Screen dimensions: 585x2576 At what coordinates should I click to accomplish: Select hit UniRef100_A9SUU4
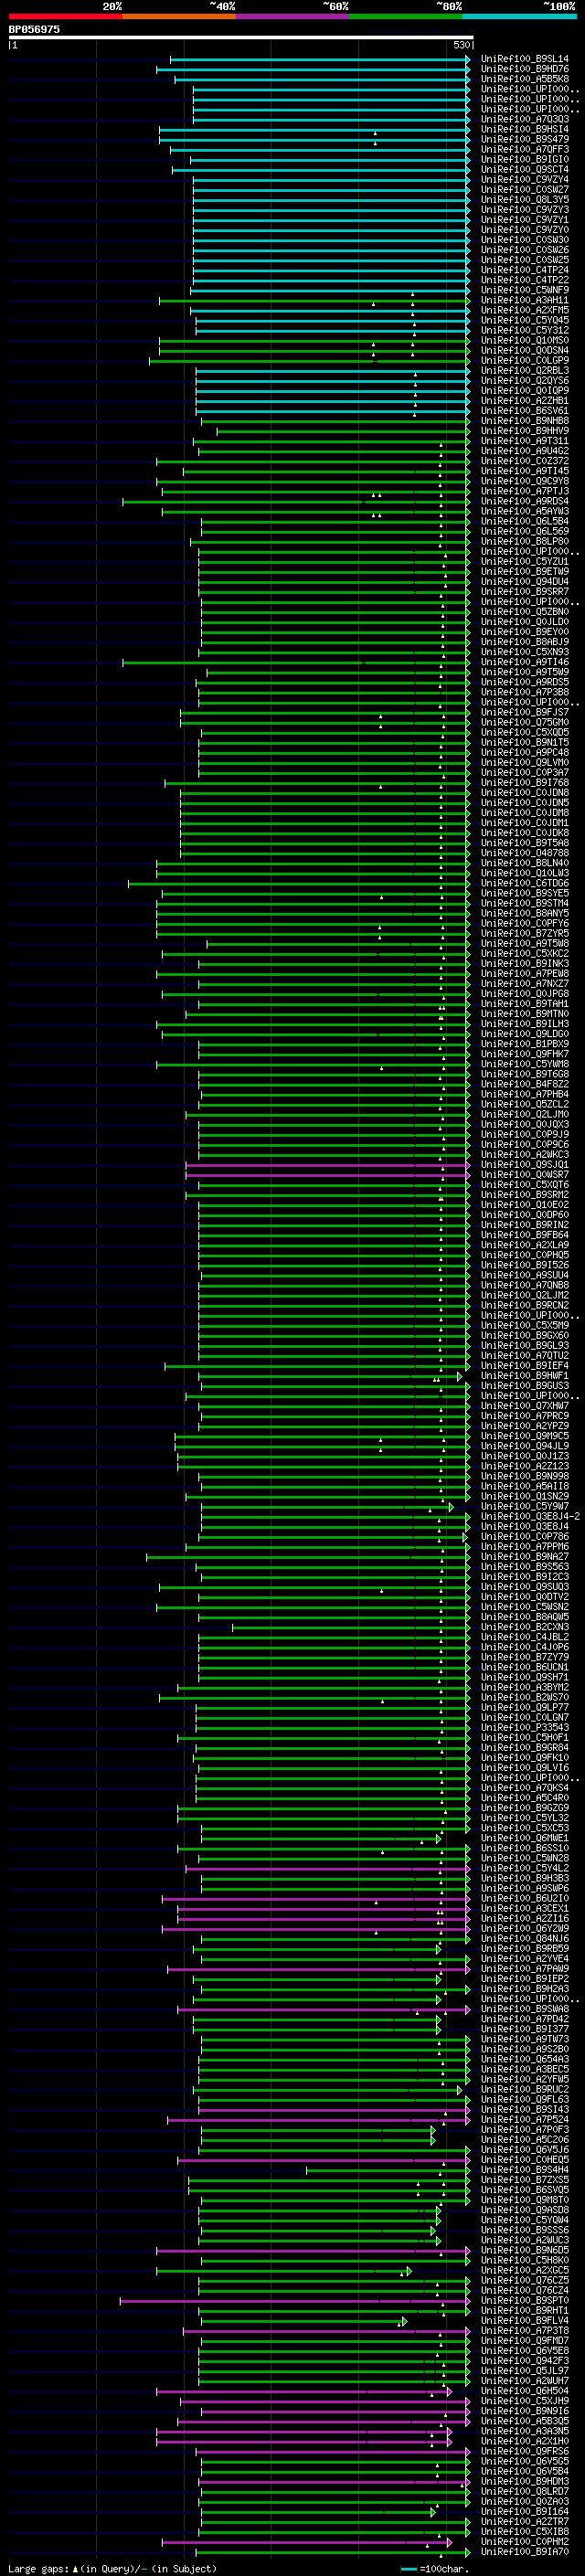[525, 1275]
